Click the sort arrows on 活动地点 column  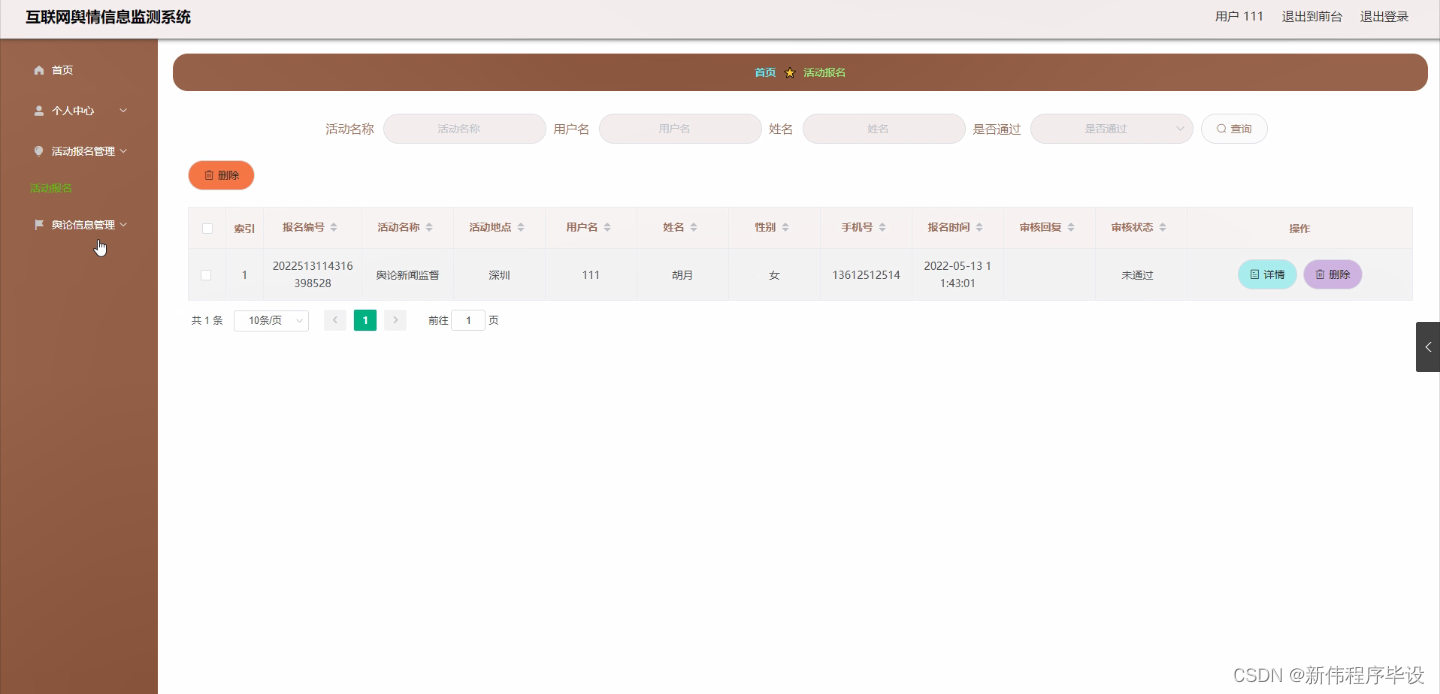pyautogui.click(x=521, y=228)
